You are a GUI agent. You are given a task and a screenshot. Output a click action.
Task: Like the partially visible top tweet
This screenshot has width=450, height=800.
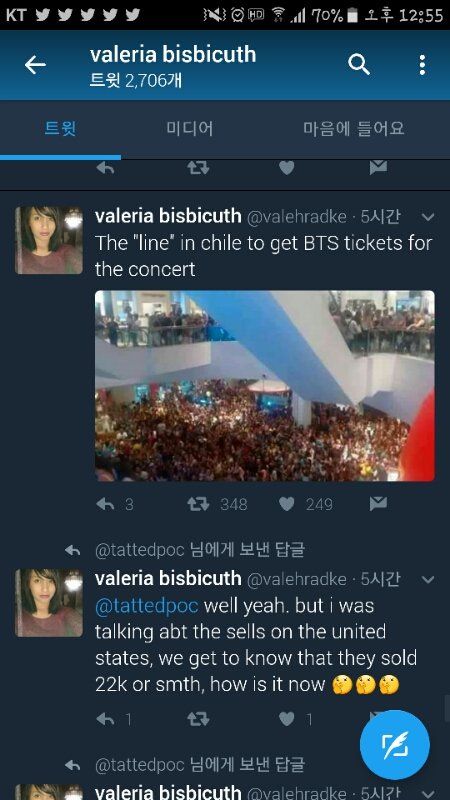pos(287,168)
